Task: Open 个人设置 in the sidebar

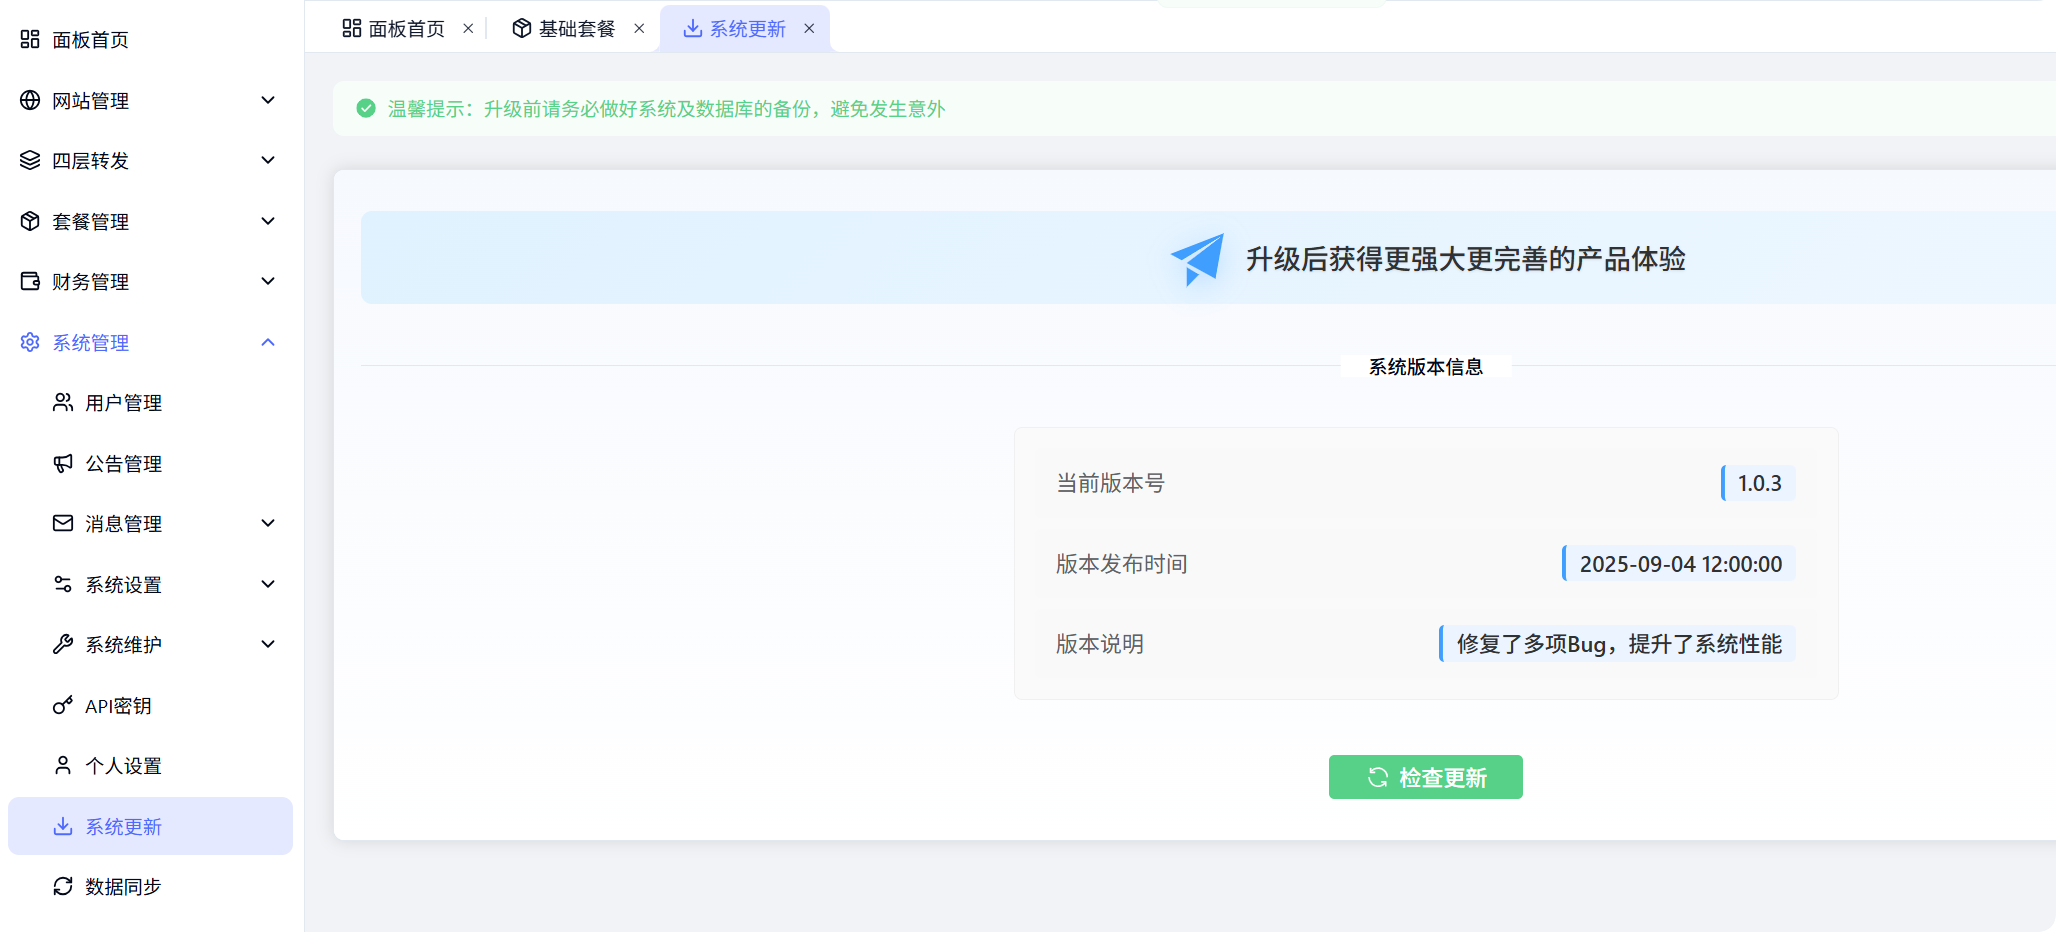Action: coord(123,766)
